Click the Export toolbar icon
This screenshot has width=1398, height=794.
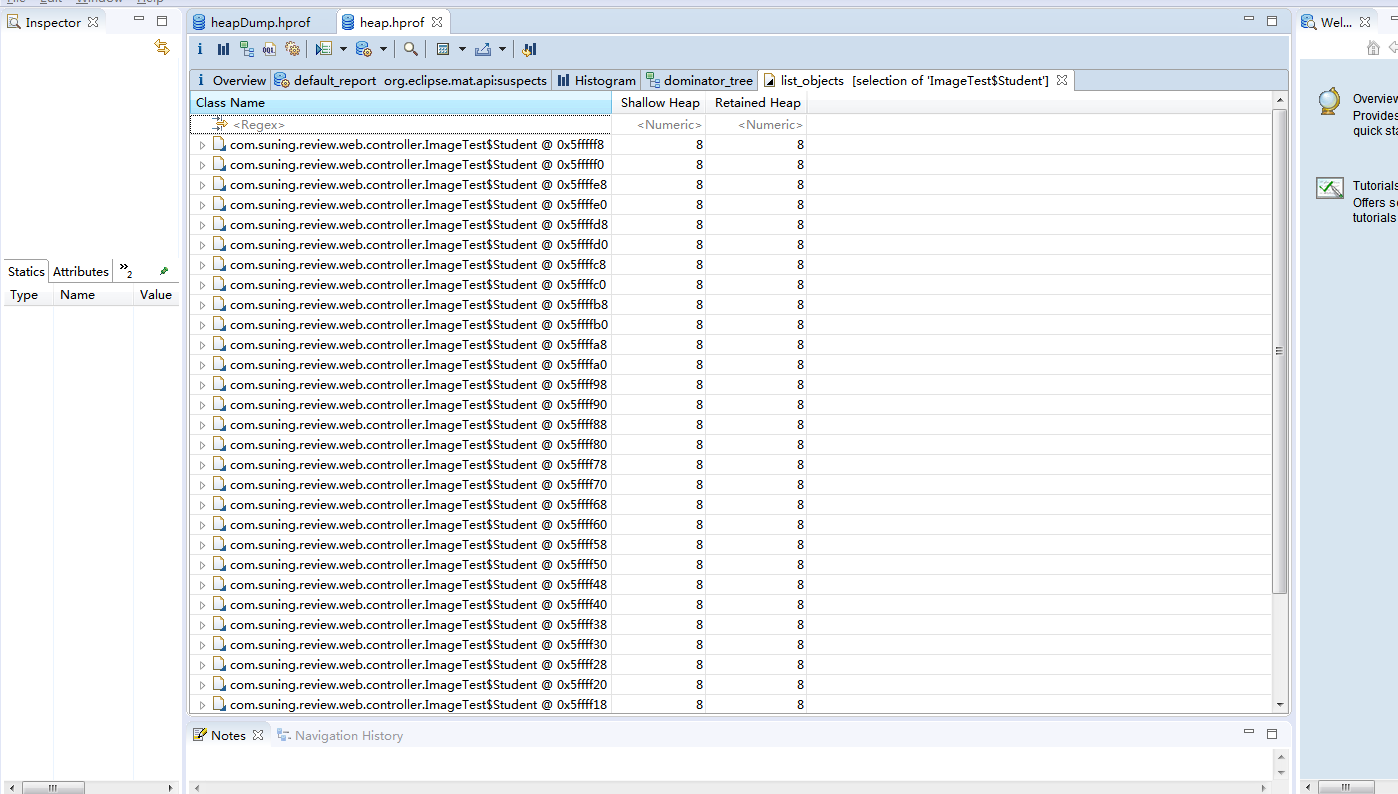tap(483, 49)
